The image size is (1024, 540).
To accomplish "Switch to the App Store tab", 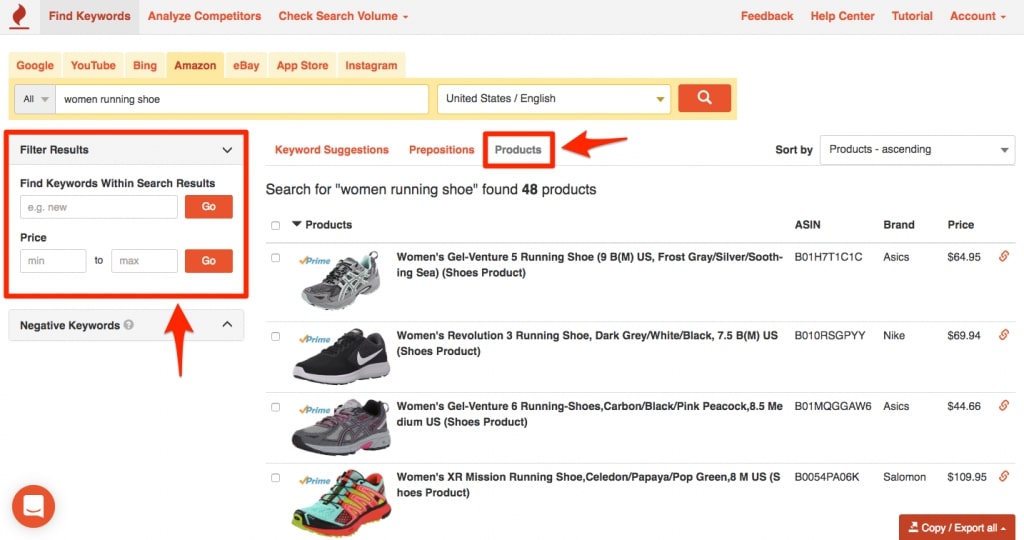I will tap(302, 65).
